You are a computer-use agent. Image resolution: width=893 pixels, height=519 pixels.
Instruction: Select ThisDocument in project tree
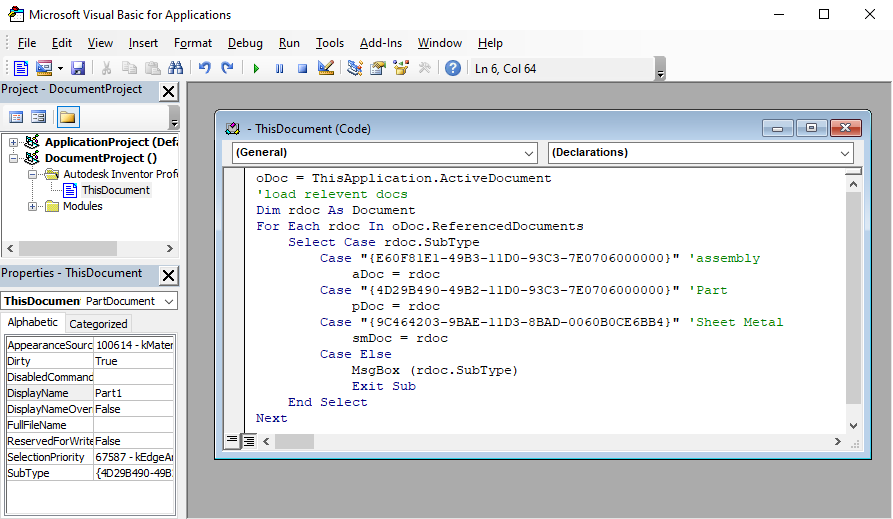click(115, 190)
